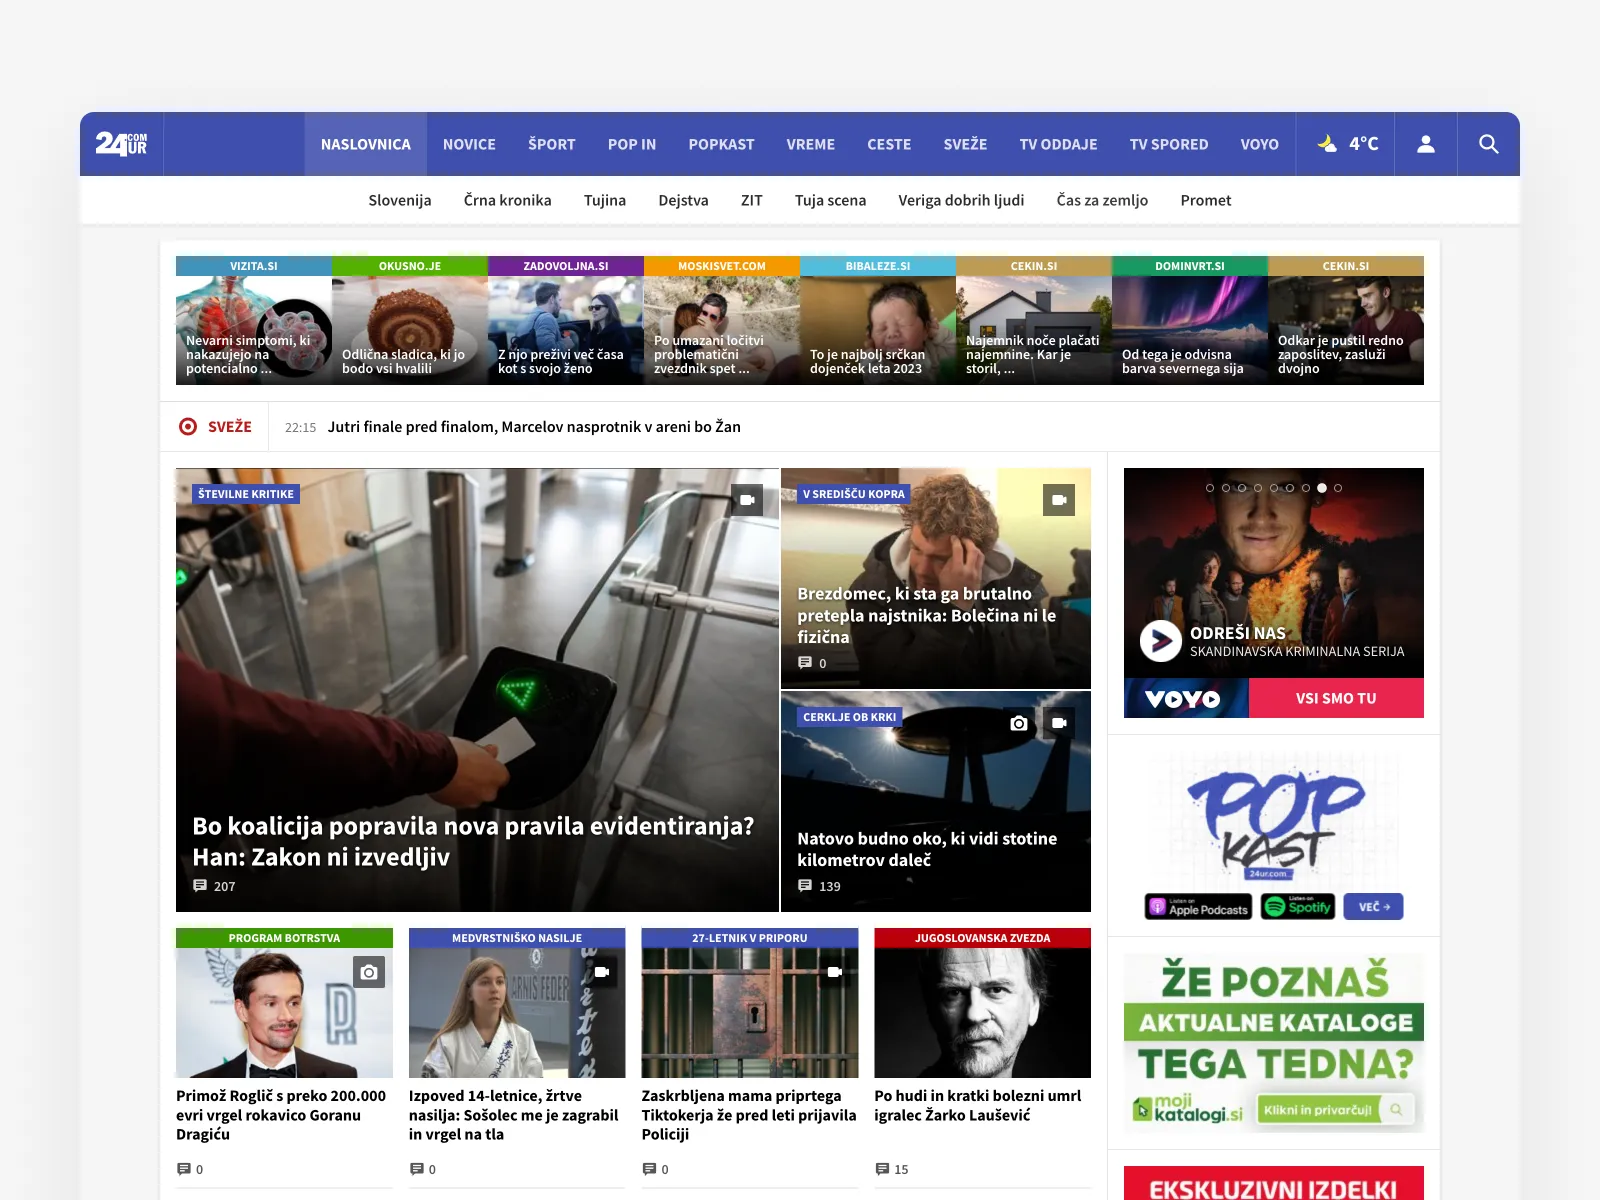
Task: Select the first carousel dot on VOYO banner
Action: pyautogui.click(x=1210, y=488)
